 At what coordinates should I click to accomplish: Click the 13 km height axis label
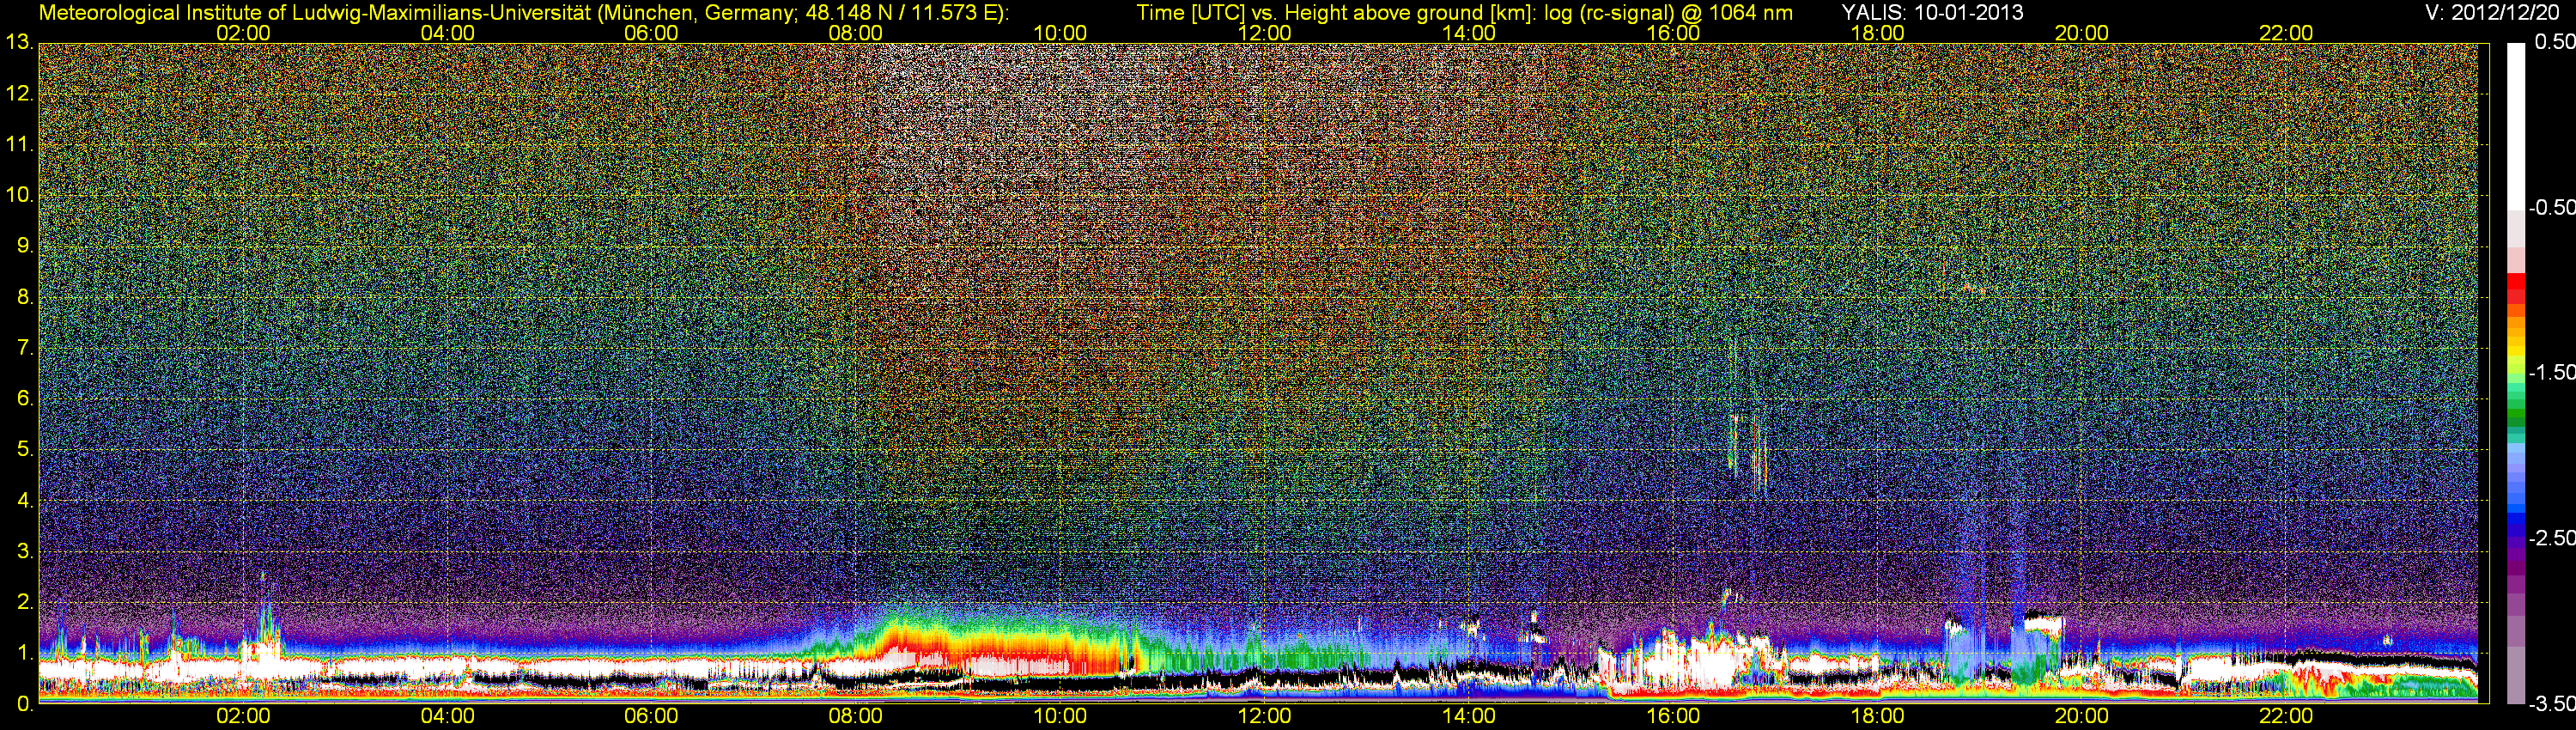[18, 43]
